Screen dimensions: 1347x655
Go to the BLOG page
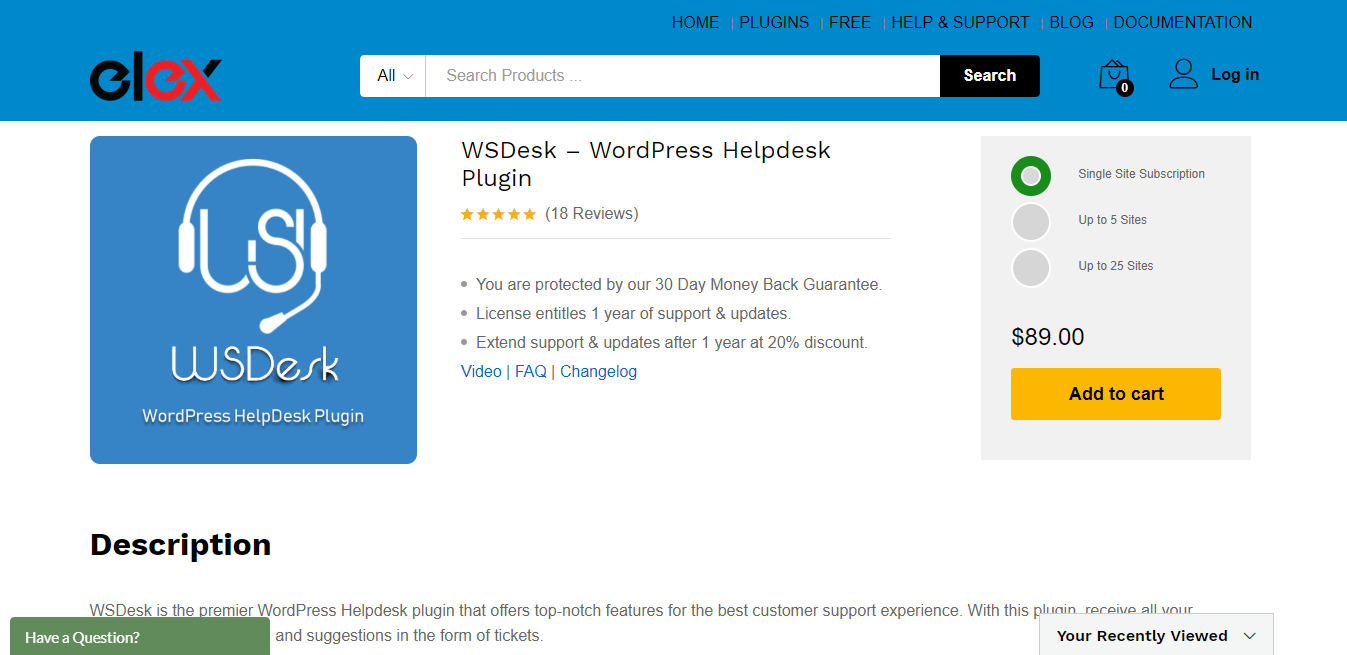(1071, 22)
